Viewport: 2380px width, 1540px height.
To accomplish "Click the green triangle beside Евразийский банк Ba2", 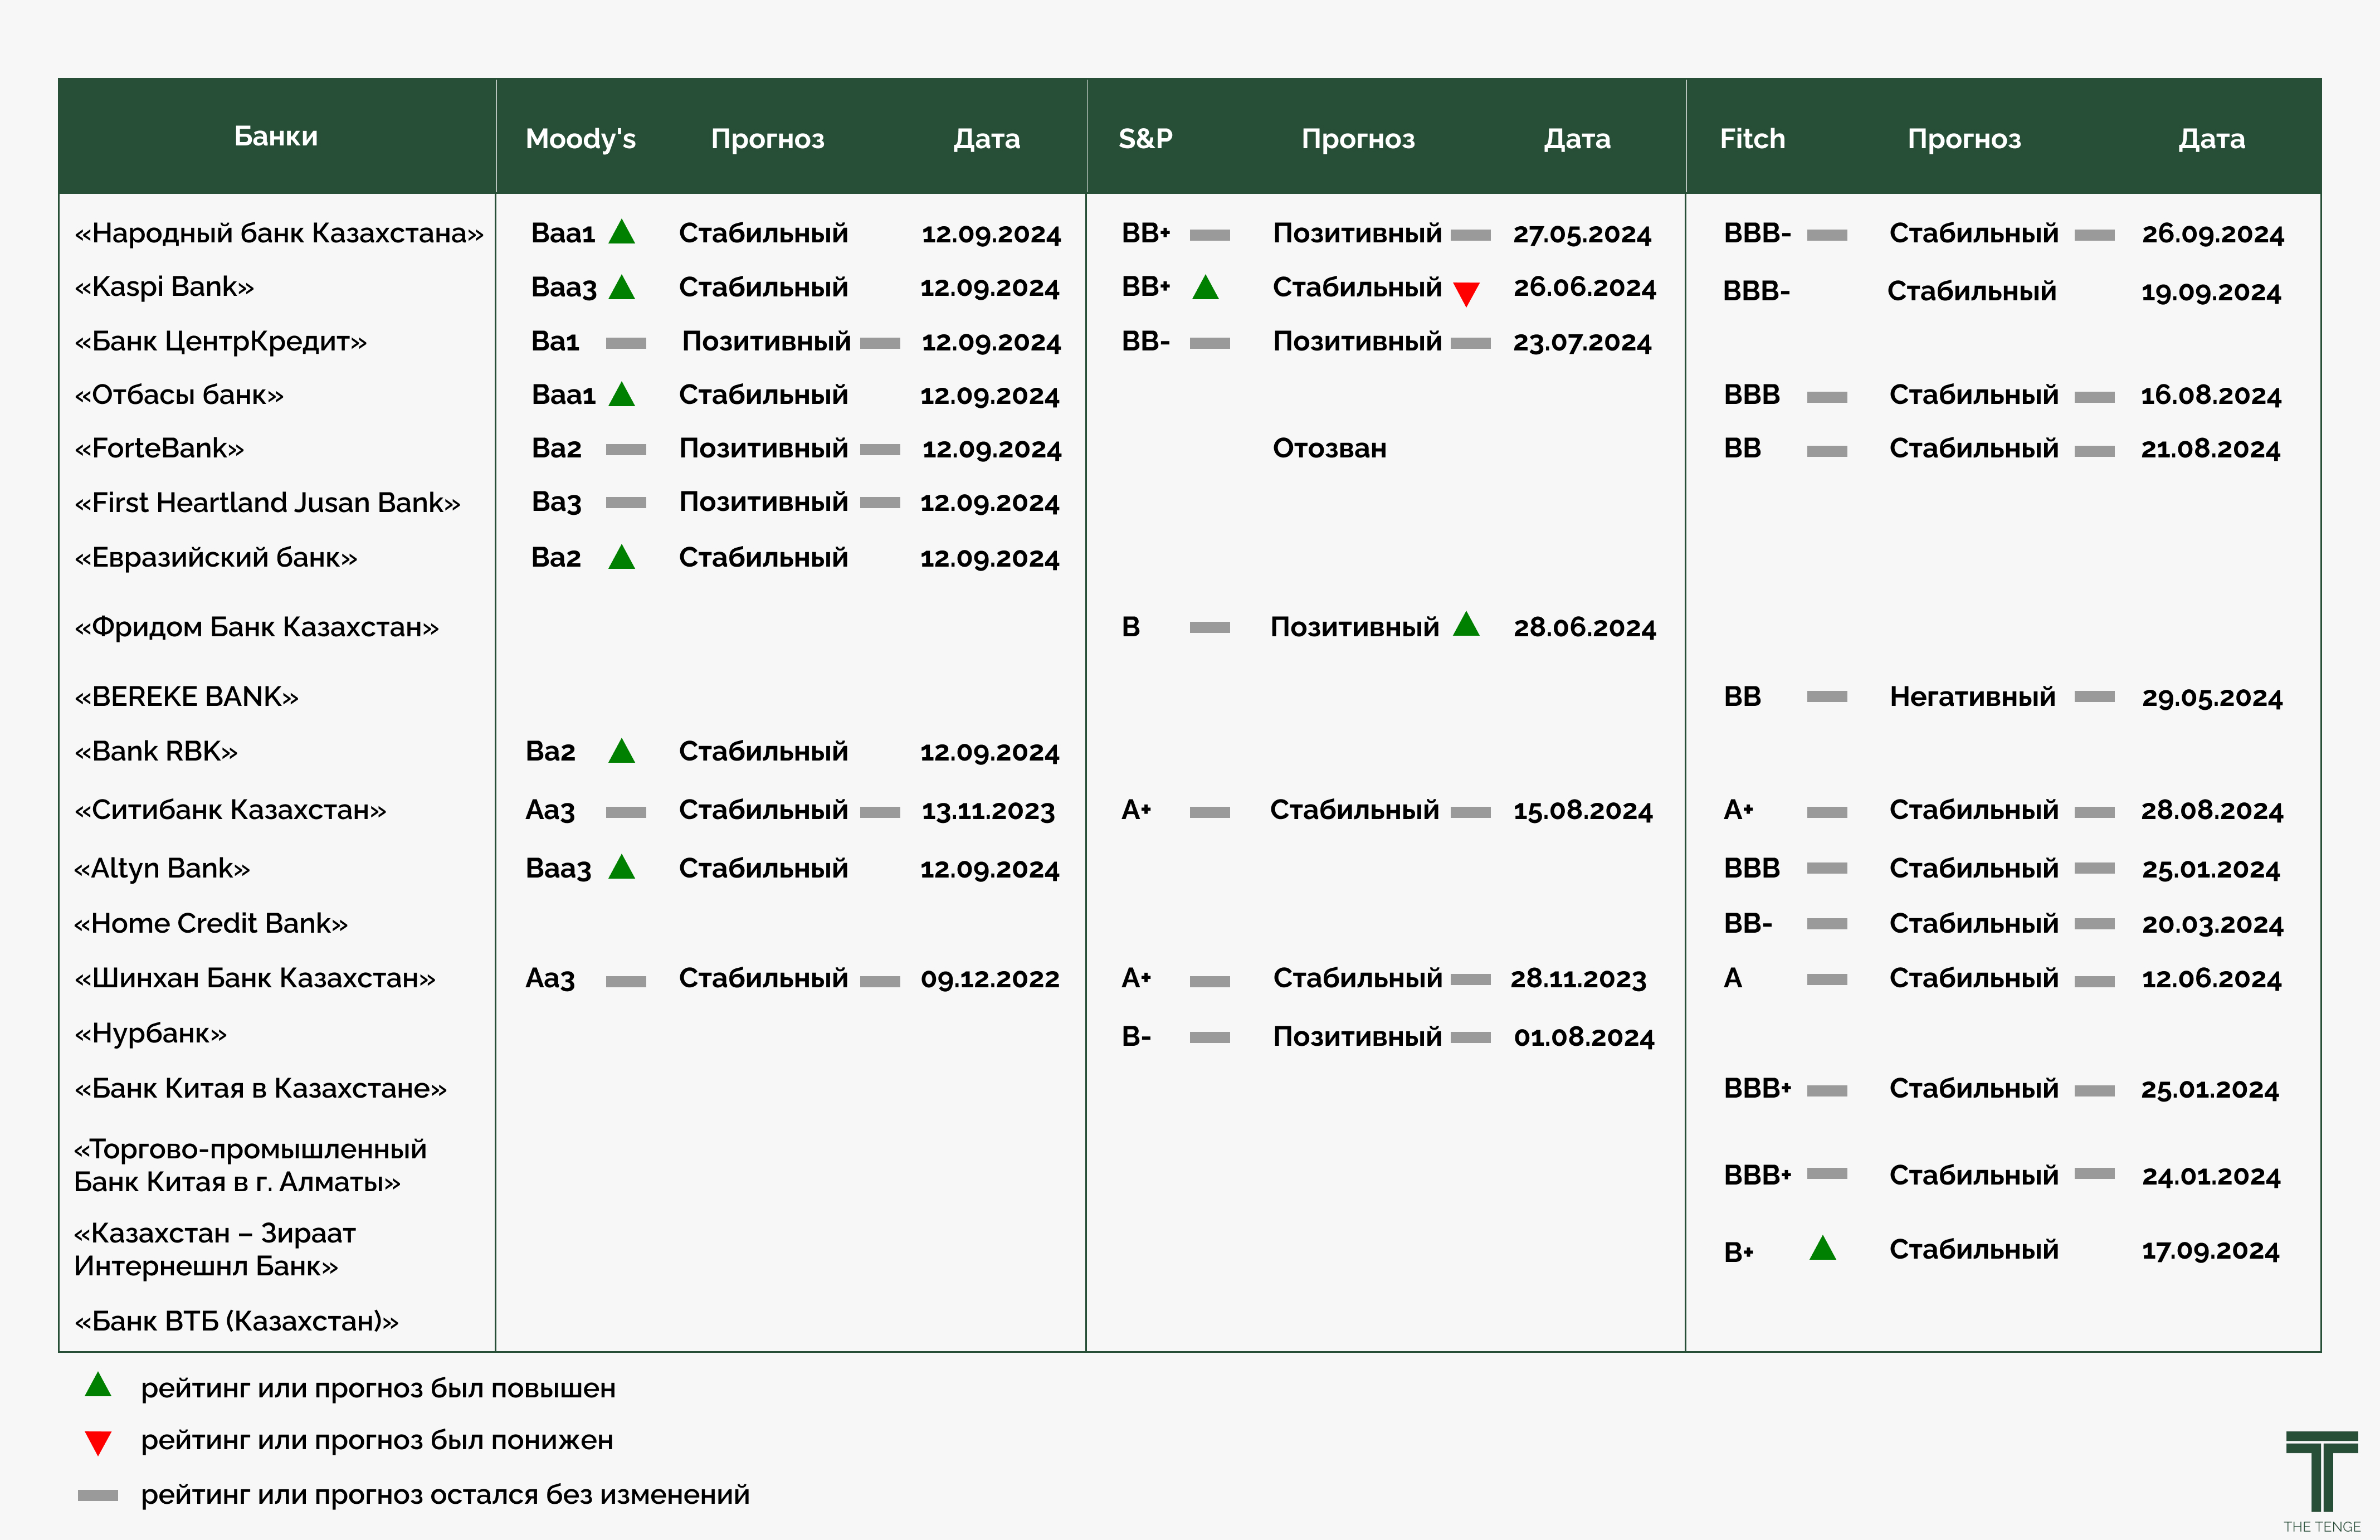I will point(622,556).
